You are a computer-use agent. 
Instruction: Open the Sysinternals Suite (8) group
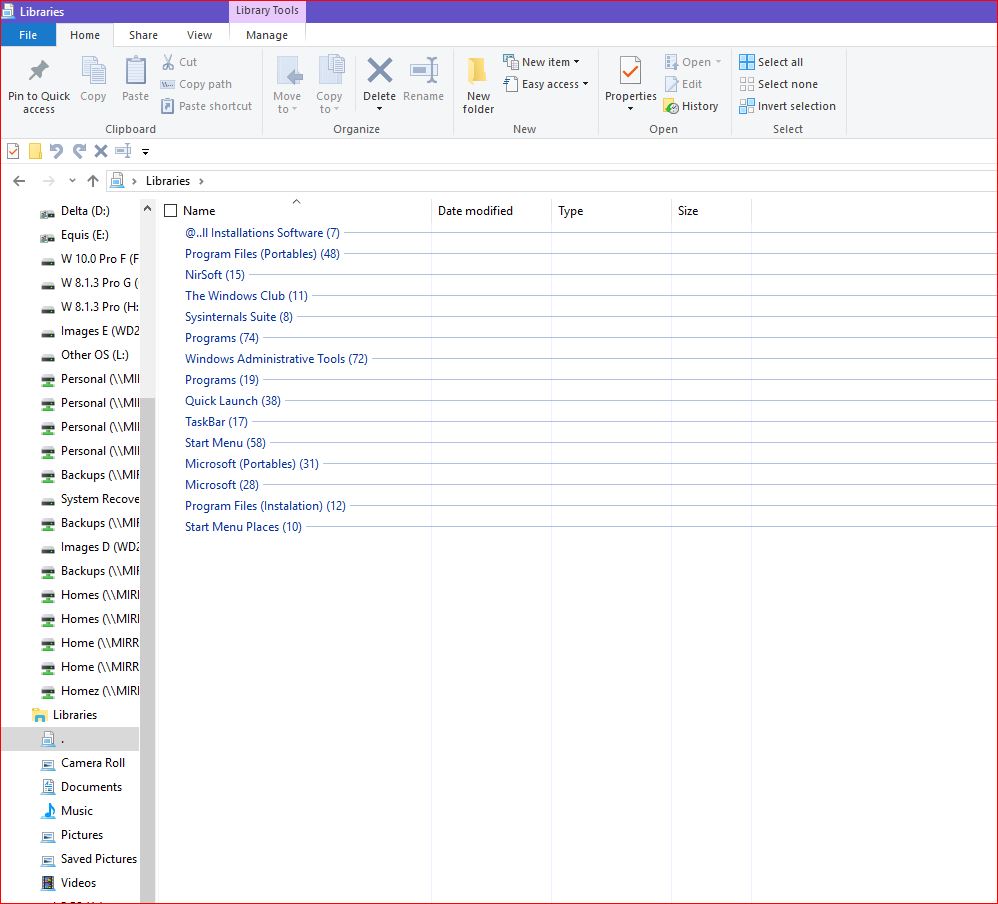tap(238, 317)
